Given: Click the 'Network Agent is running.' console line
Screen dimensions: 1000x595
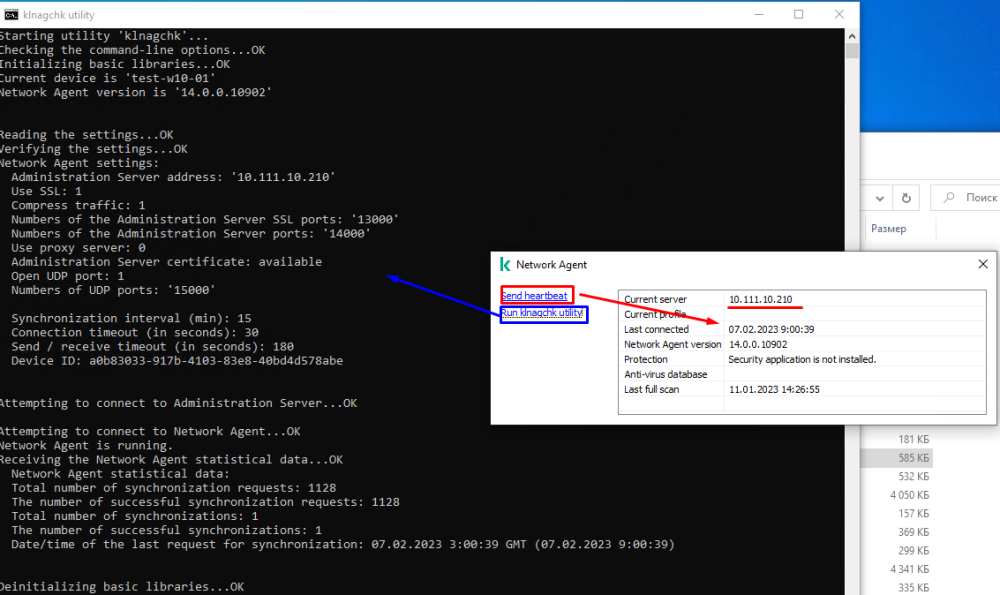Looking at the screenshot, I should [86, 446].
